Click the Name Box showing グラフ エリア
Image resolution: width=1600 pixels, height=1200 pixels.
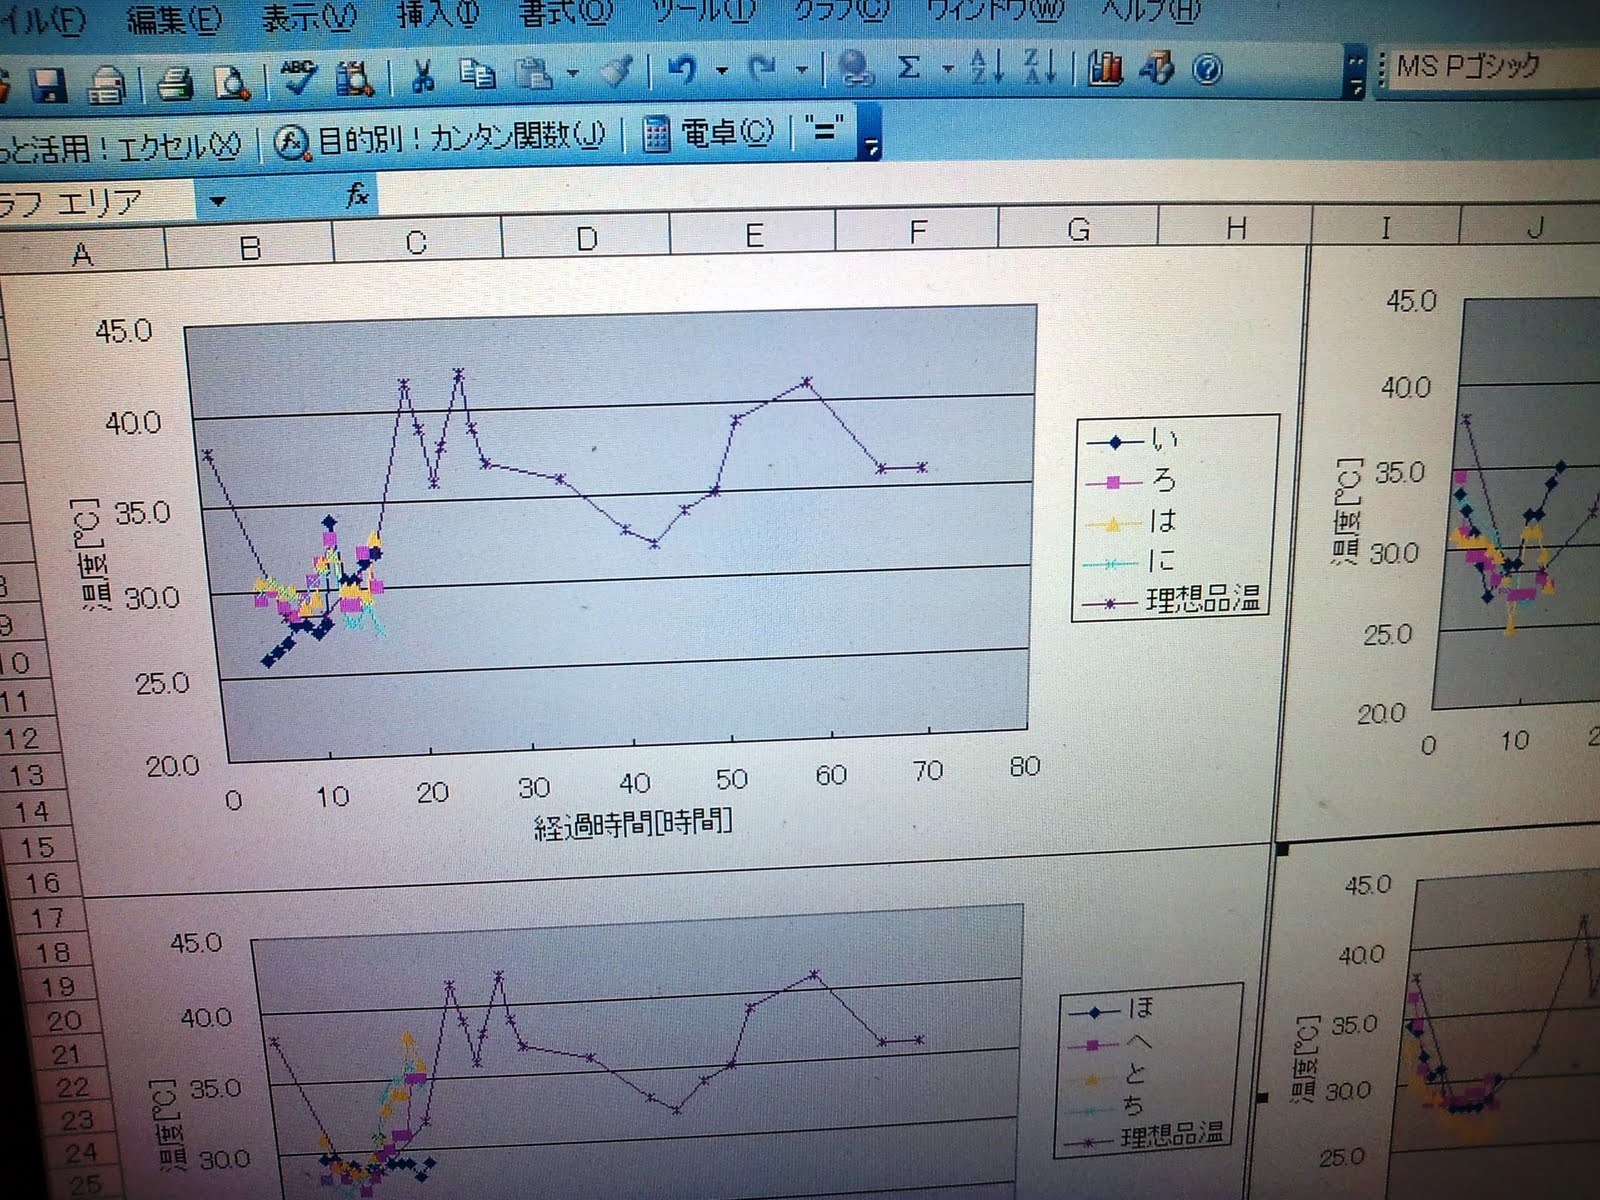(x=98, y=203)
